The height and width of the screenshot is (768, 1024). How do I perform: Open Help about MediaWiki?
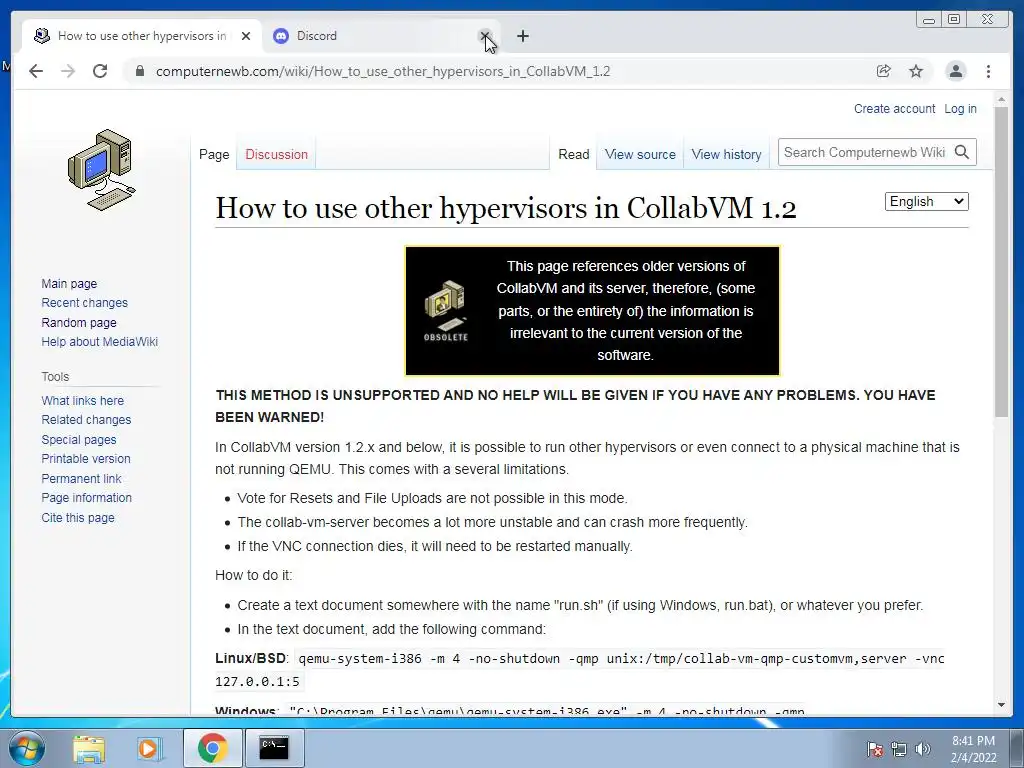pos(99,342)
